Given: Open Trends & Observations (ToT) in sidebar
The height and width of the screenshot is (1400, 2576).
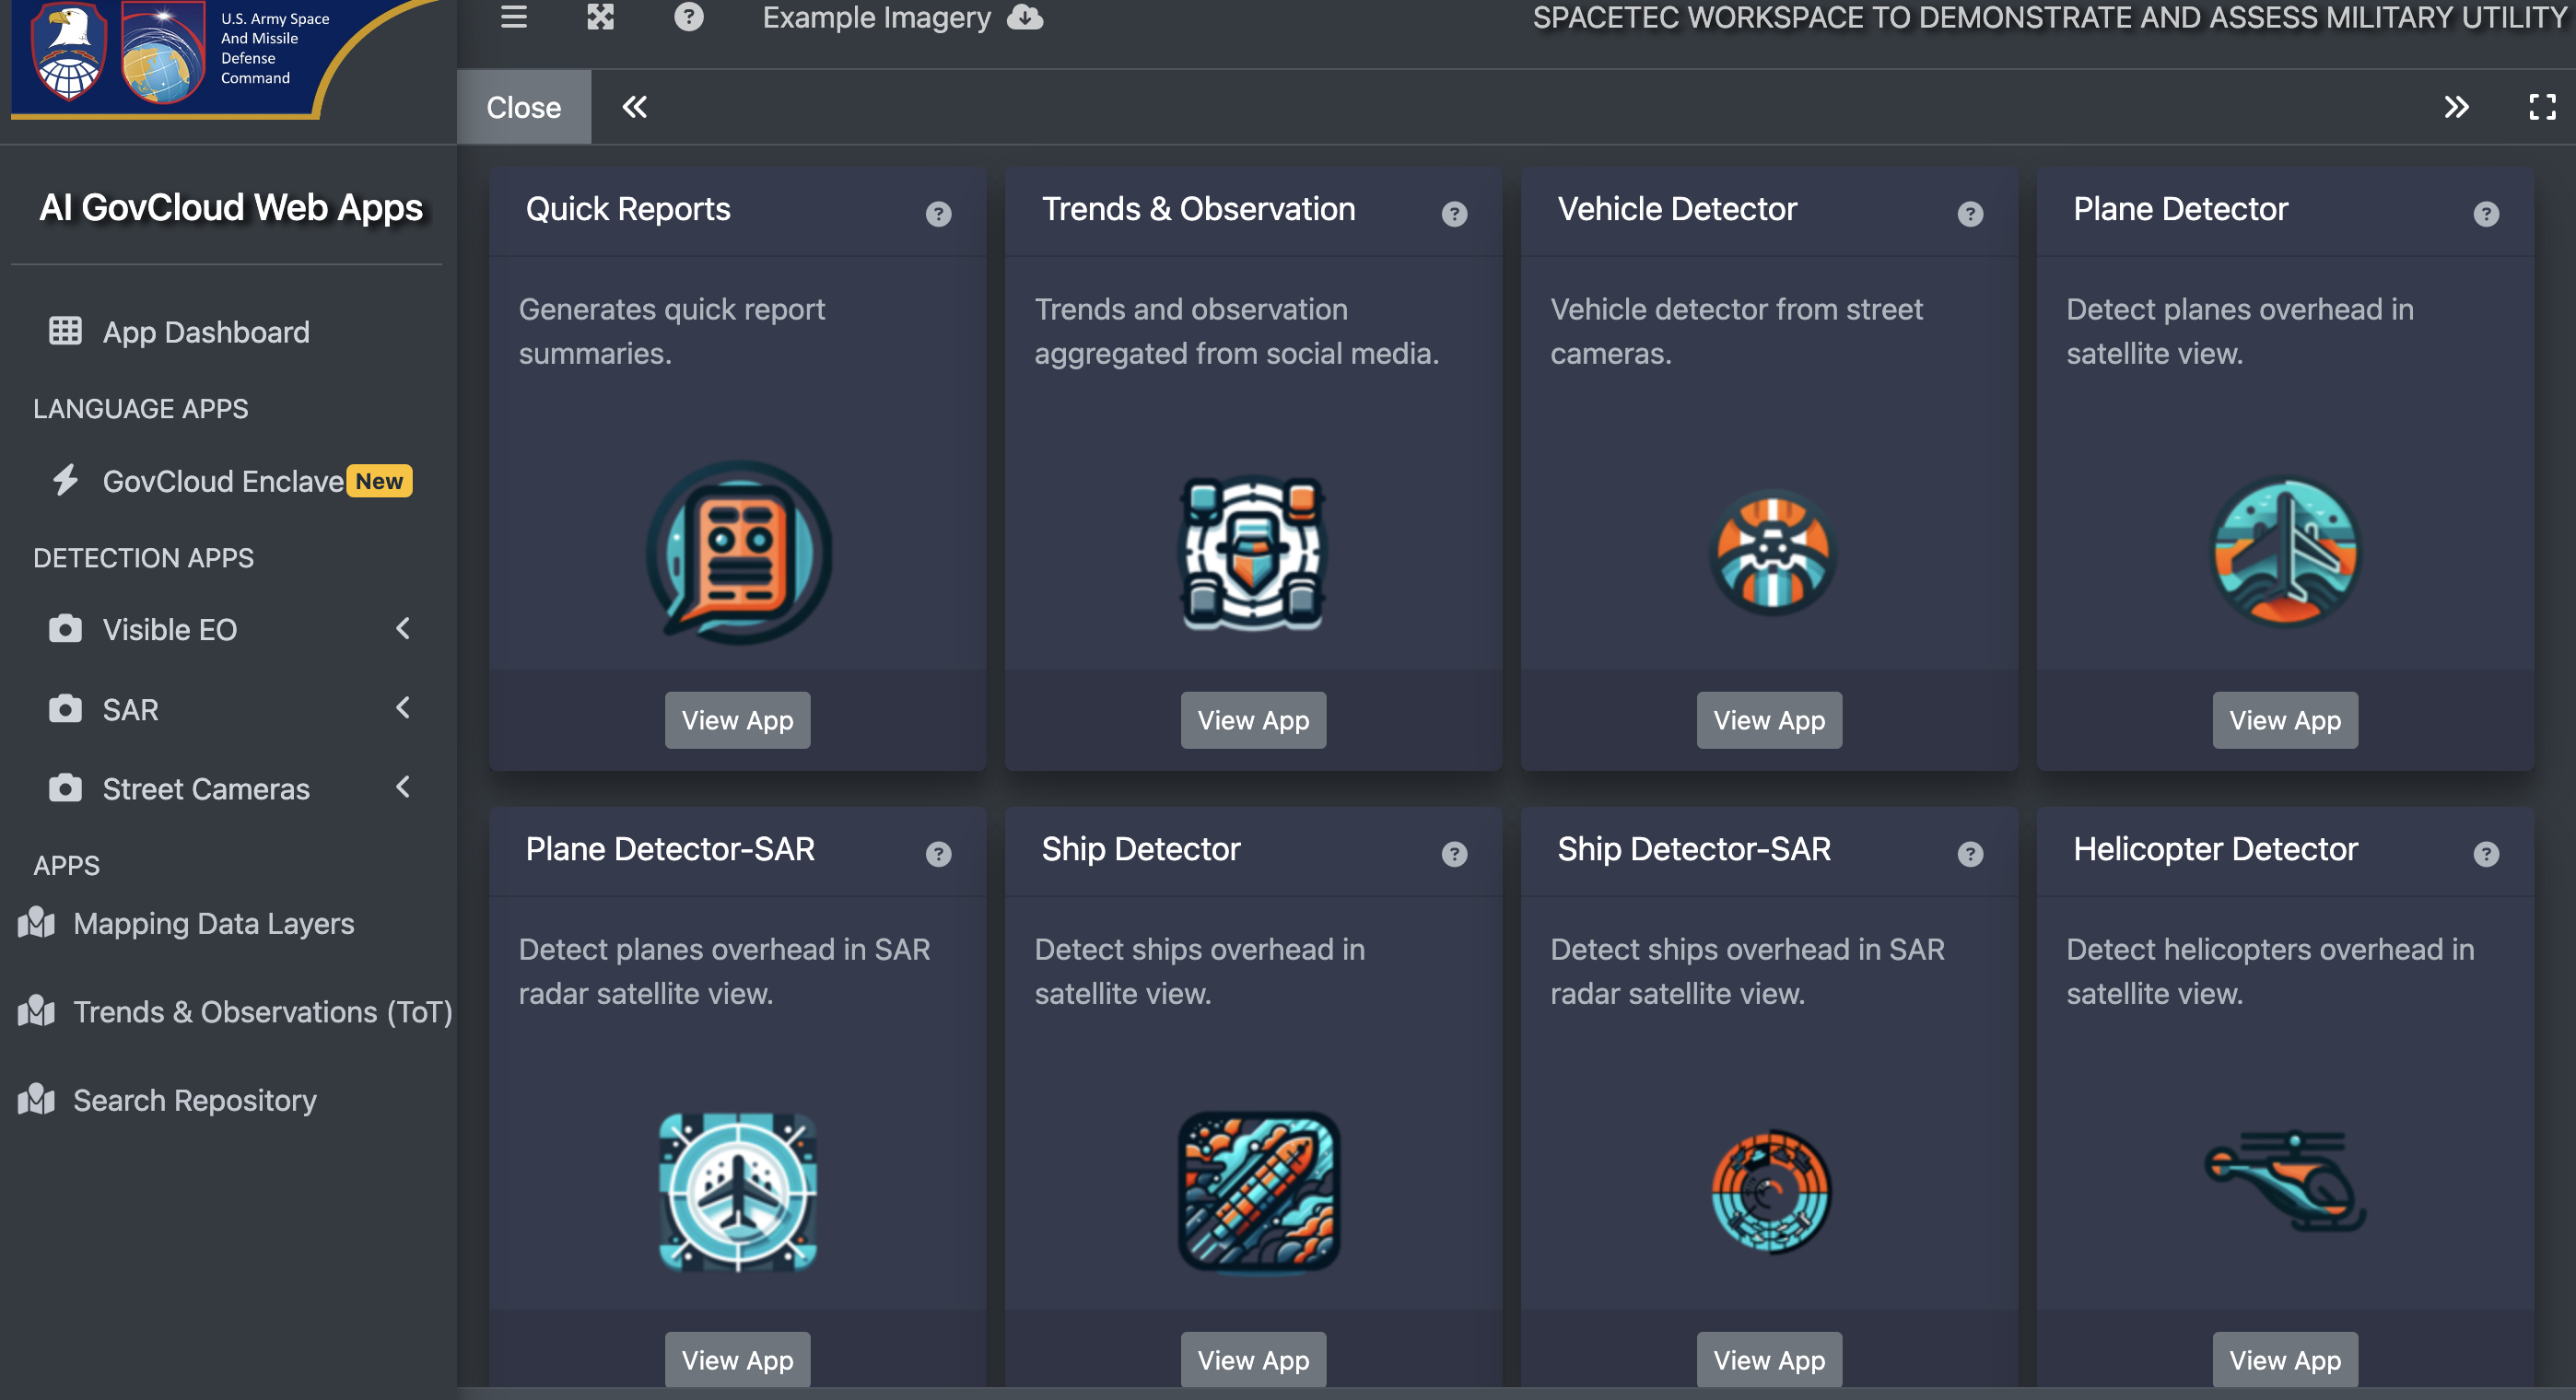Looking at the screenshot, I should [x=234, y=1011].
